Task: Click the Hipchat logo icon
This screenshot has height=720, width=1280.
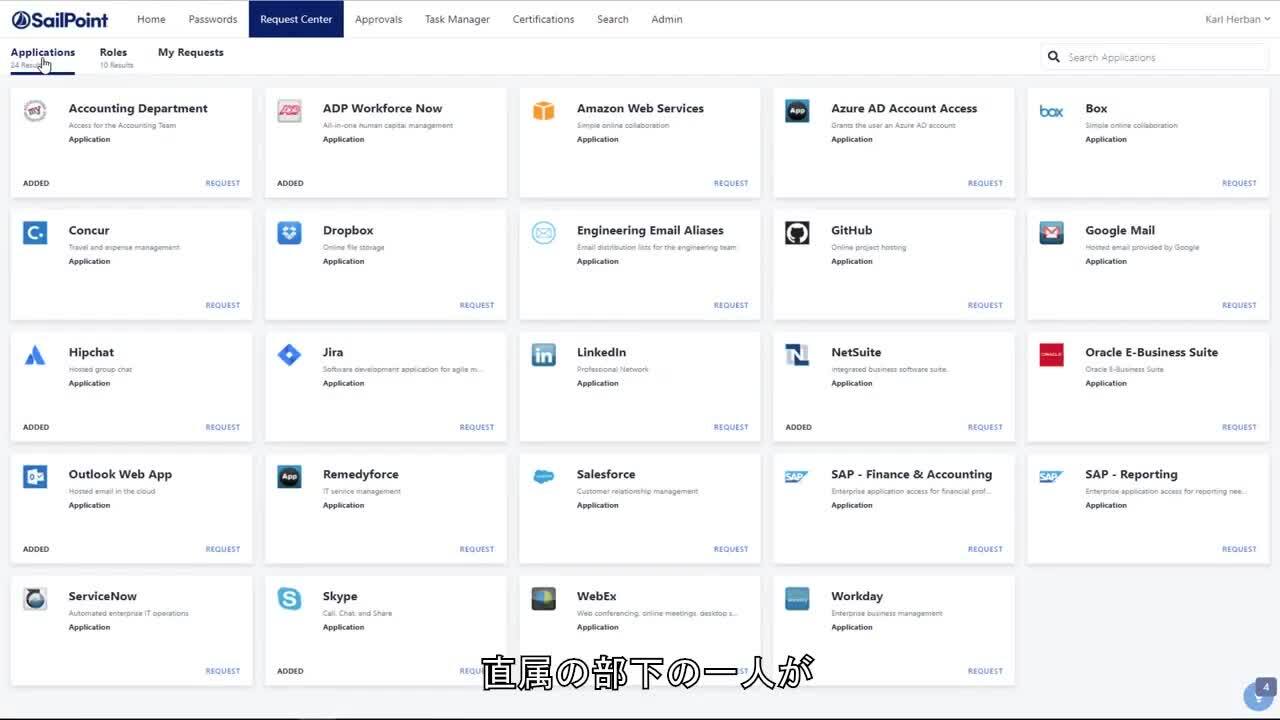Action: click(x=35, y=355)
